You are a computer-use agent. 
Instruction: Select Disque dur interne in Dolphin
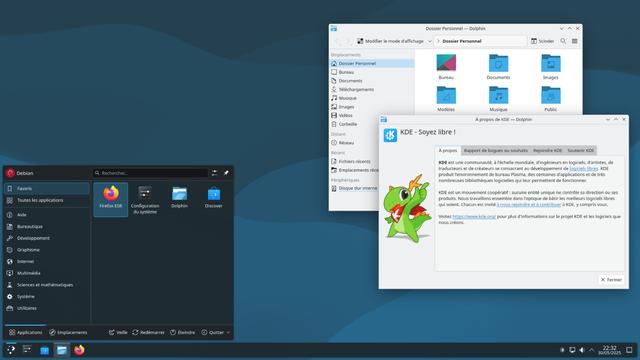tap(354, 188)
